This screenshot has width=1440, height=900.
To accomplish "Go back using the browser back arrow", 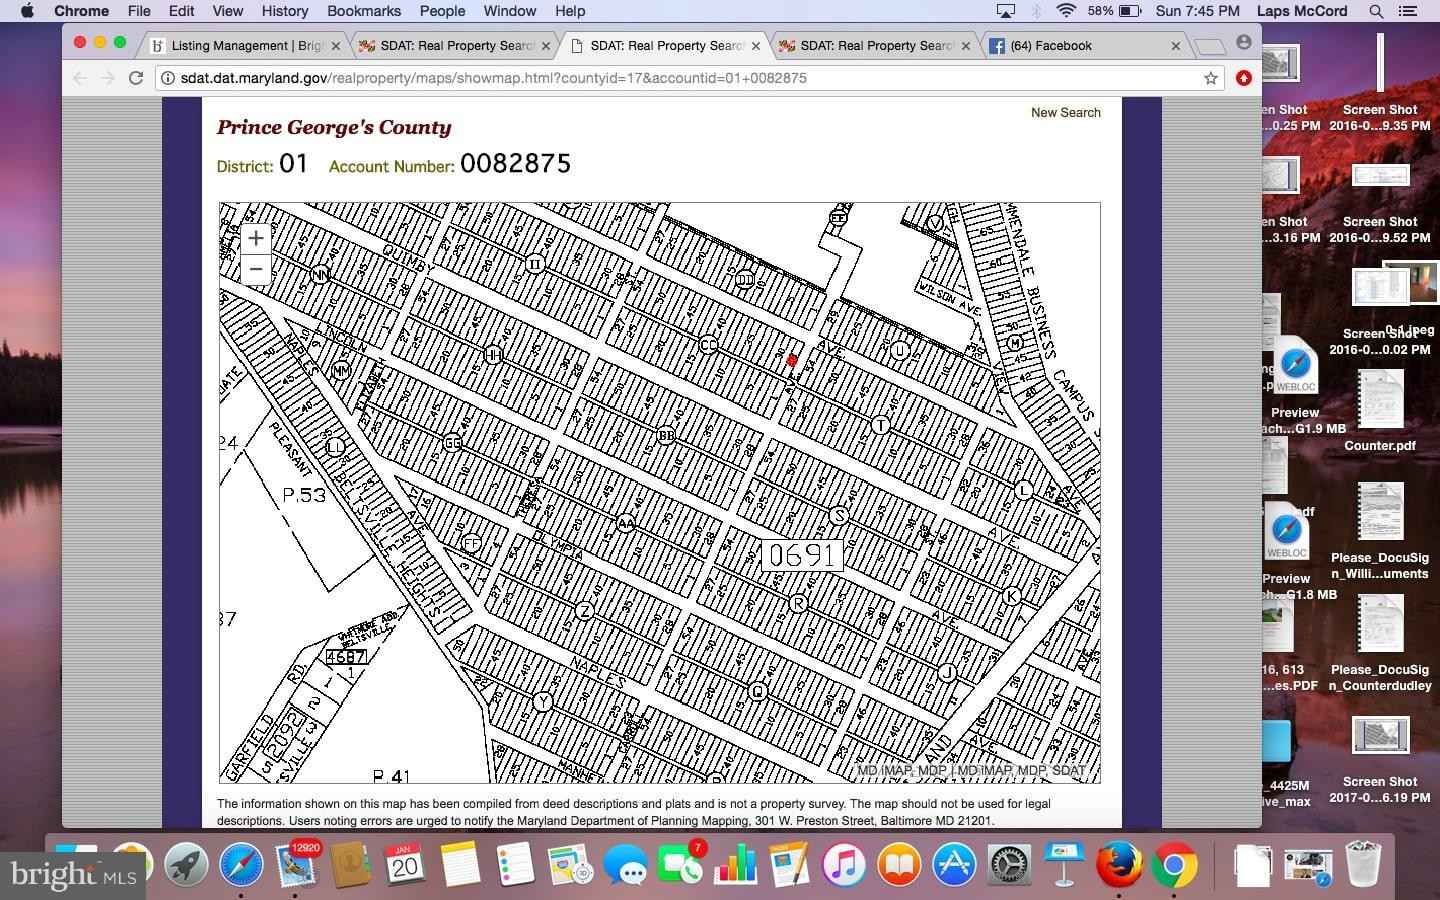I will 79,78.
